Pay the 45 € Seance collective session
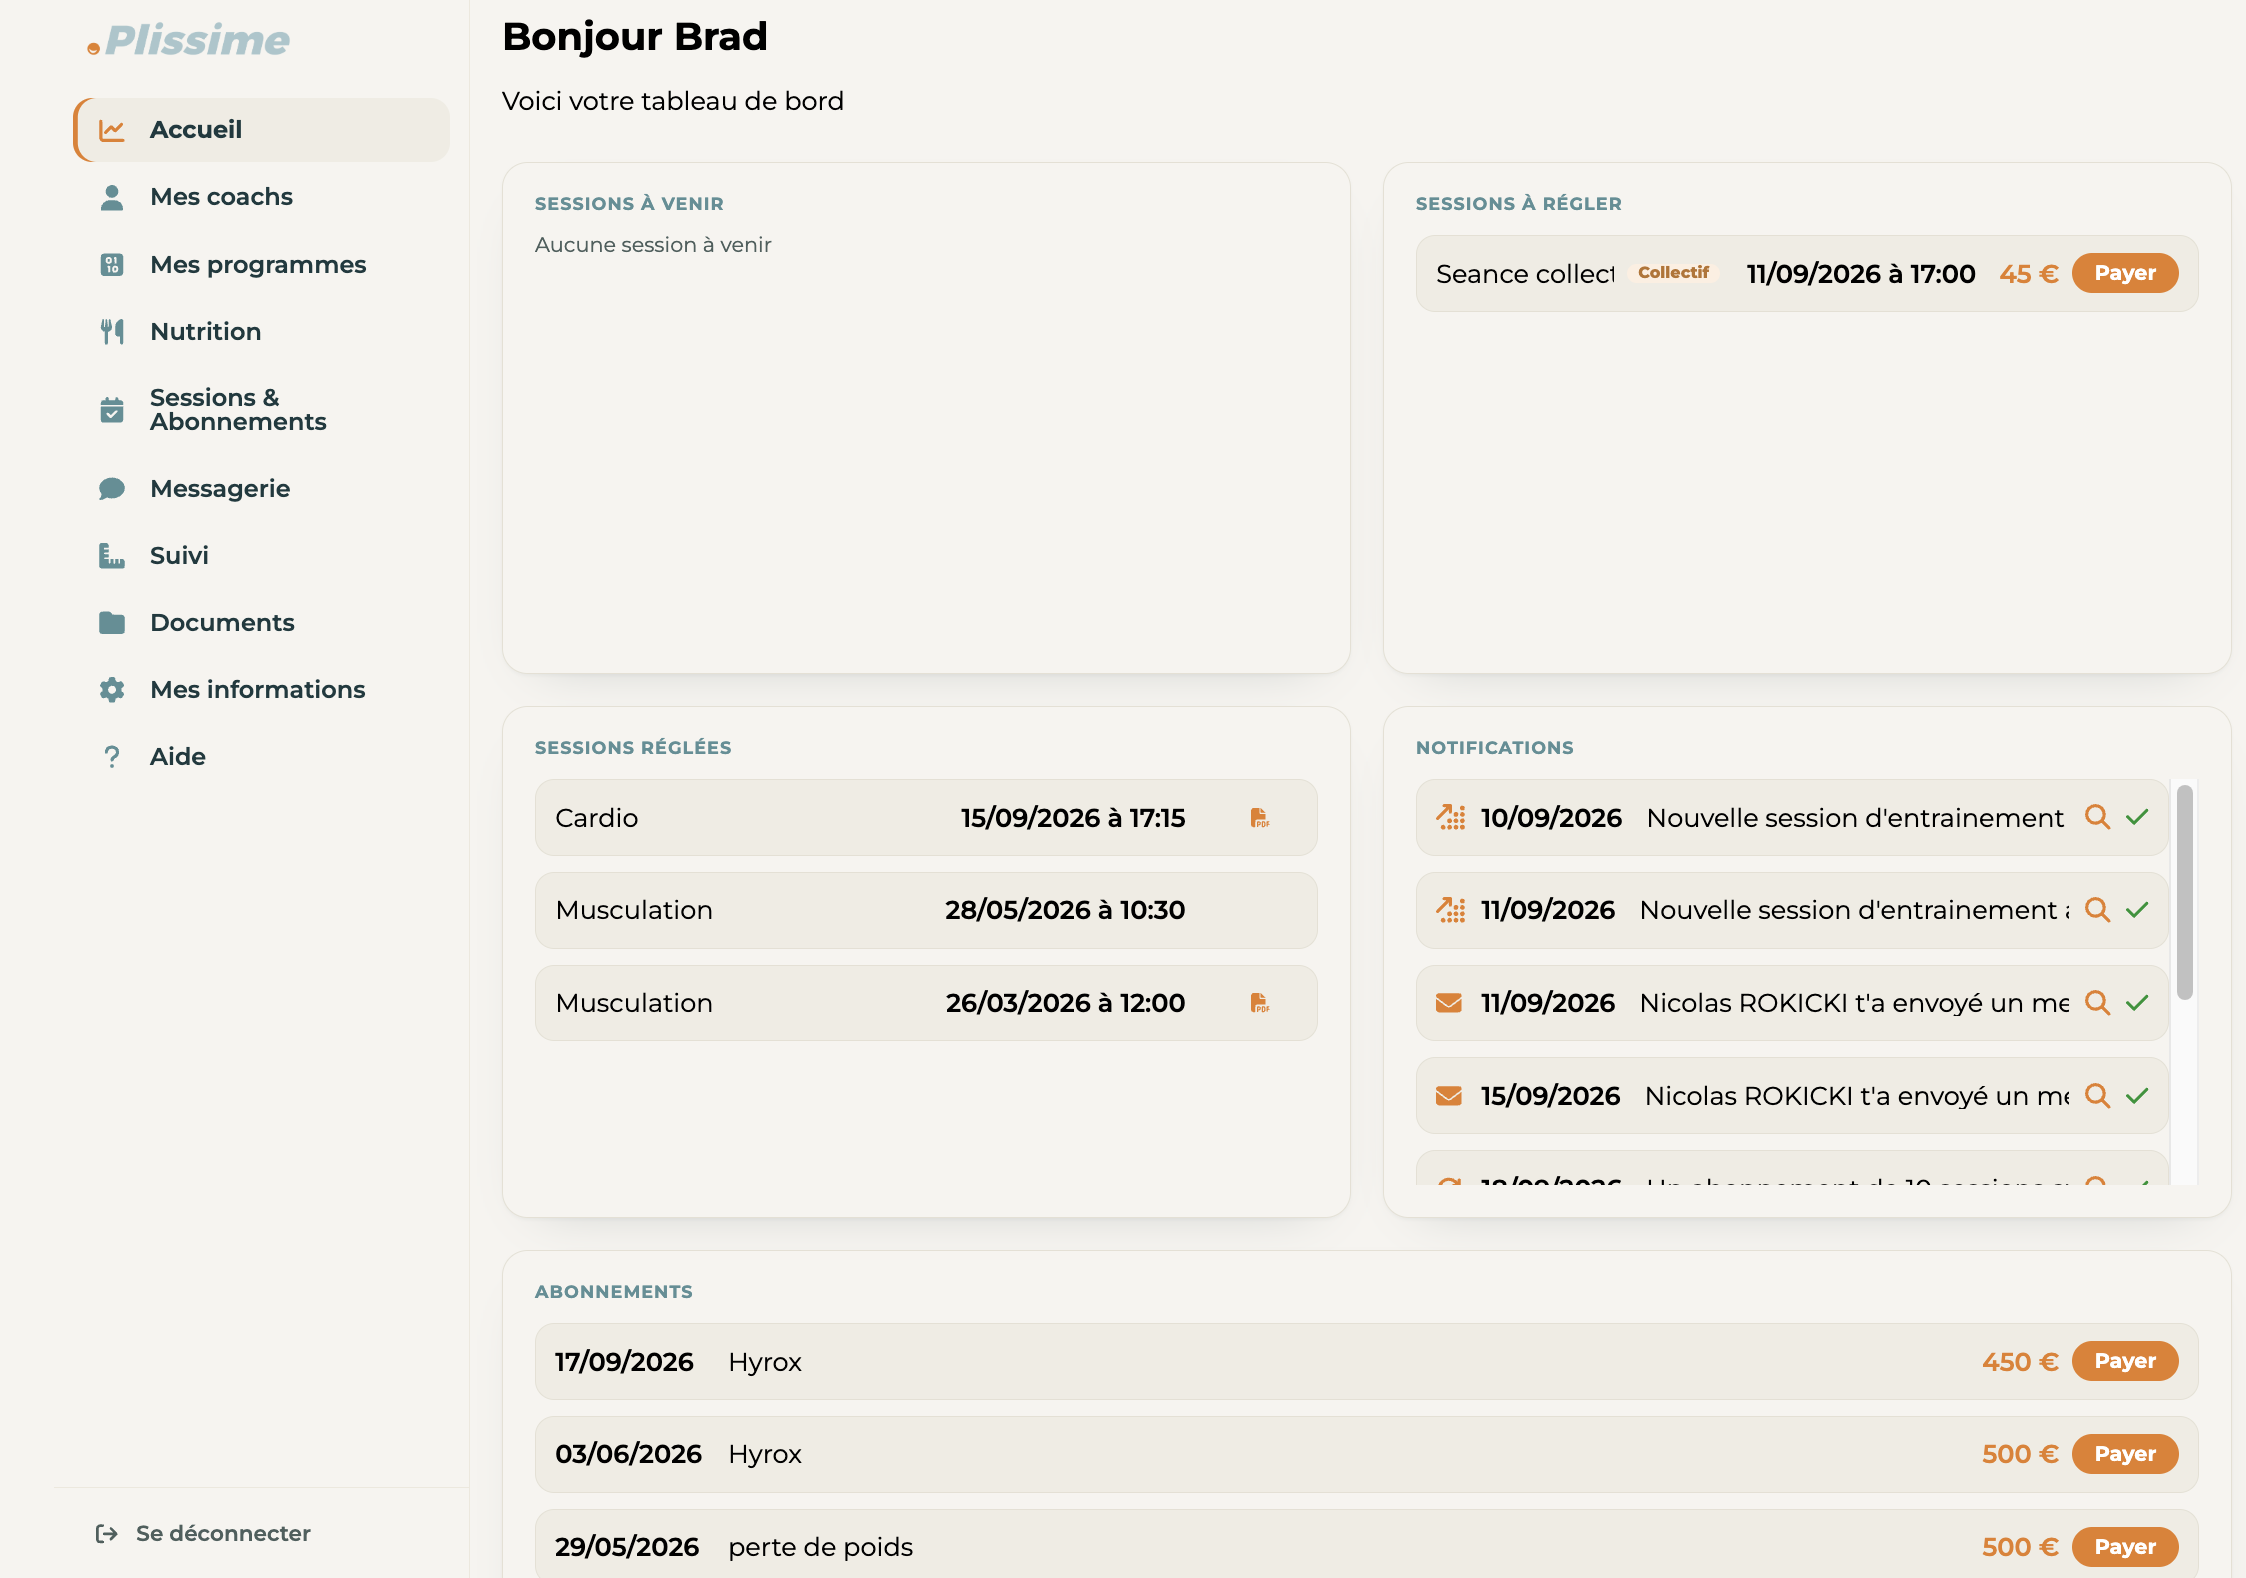Screen dimensions: 2246x1578 (x=2125, y=273)
